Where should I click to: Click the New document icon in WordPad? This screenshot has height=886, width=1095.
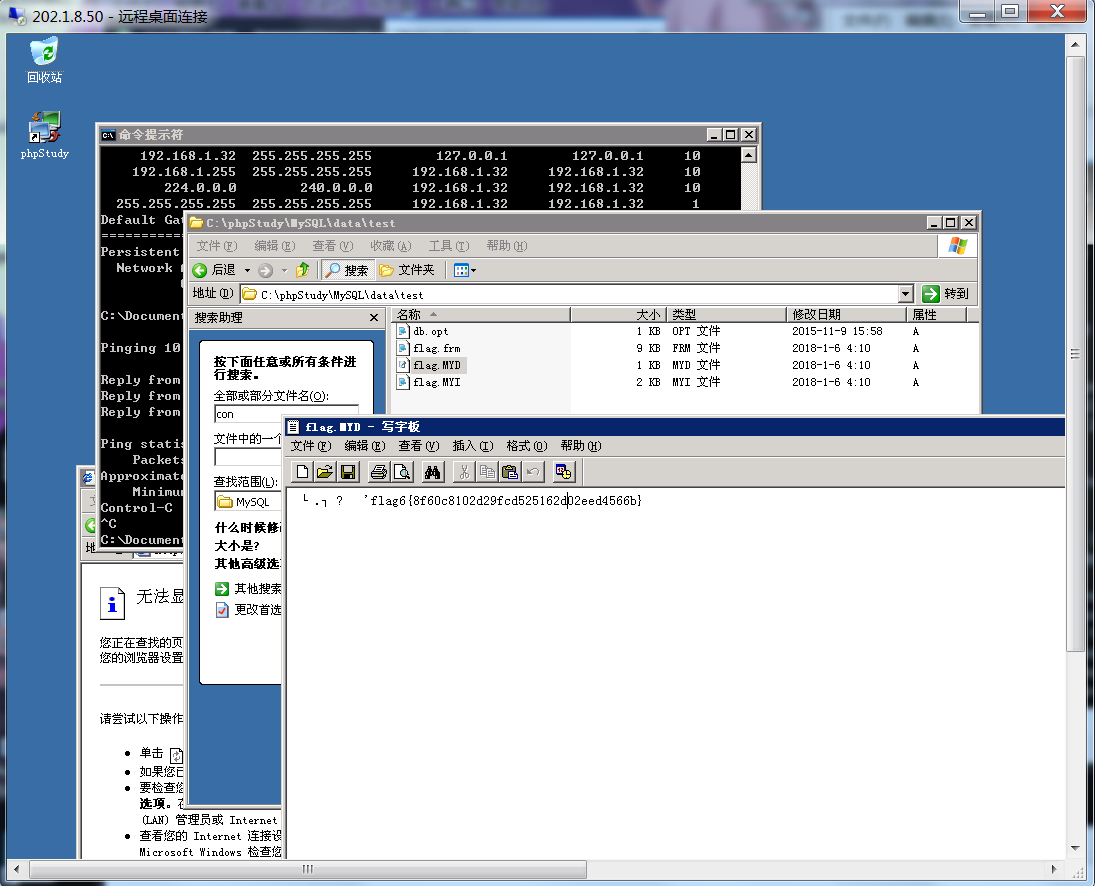tap(302, 473)
